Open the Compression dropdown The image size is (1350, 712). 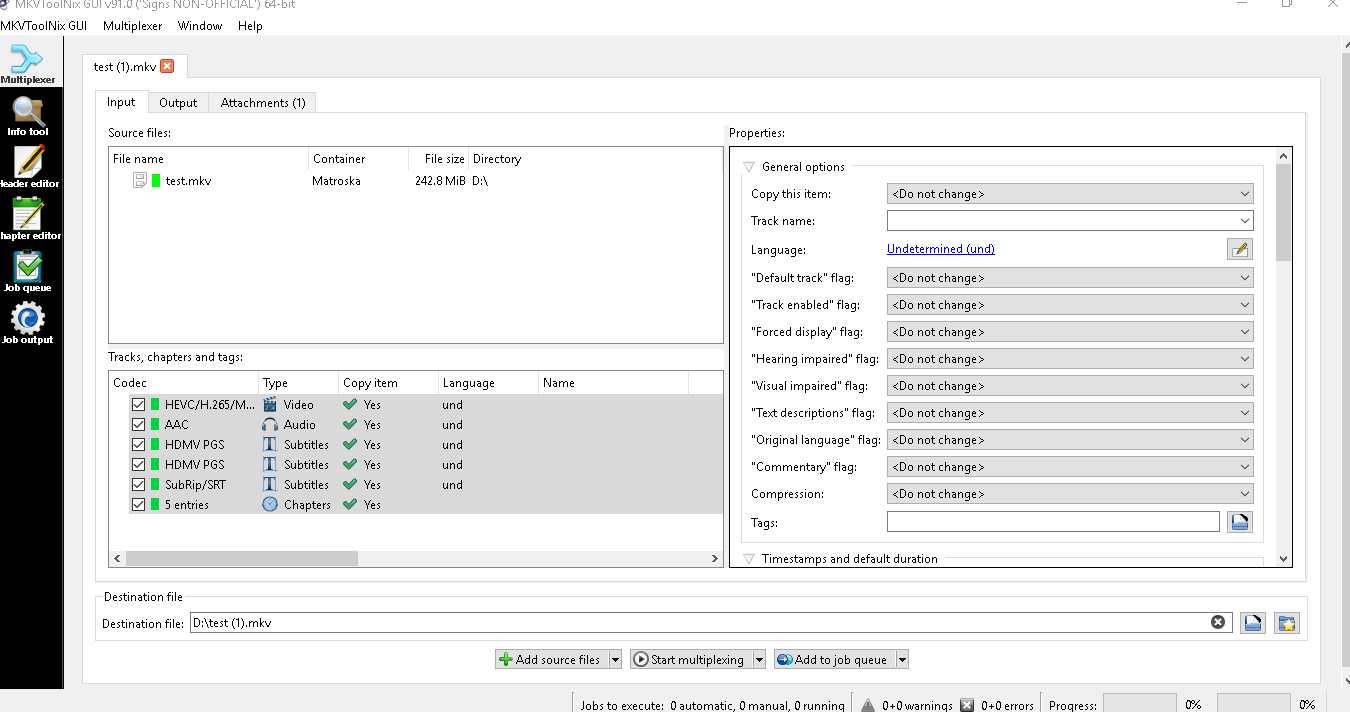point(1069,494)
